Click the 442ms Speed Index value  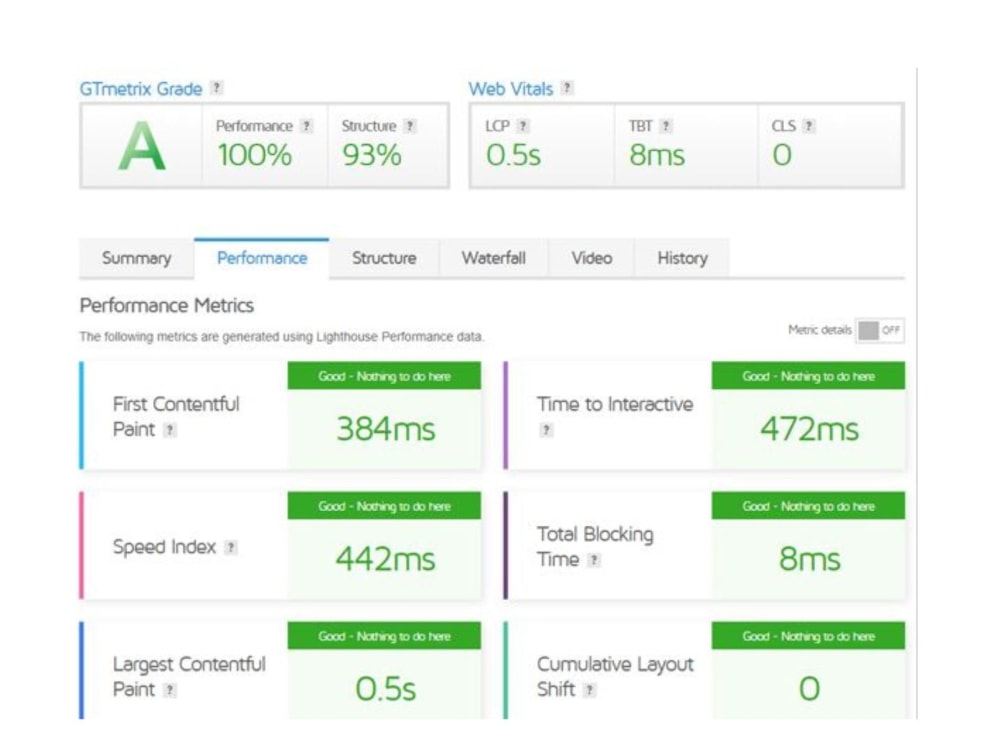coord(386,559)
